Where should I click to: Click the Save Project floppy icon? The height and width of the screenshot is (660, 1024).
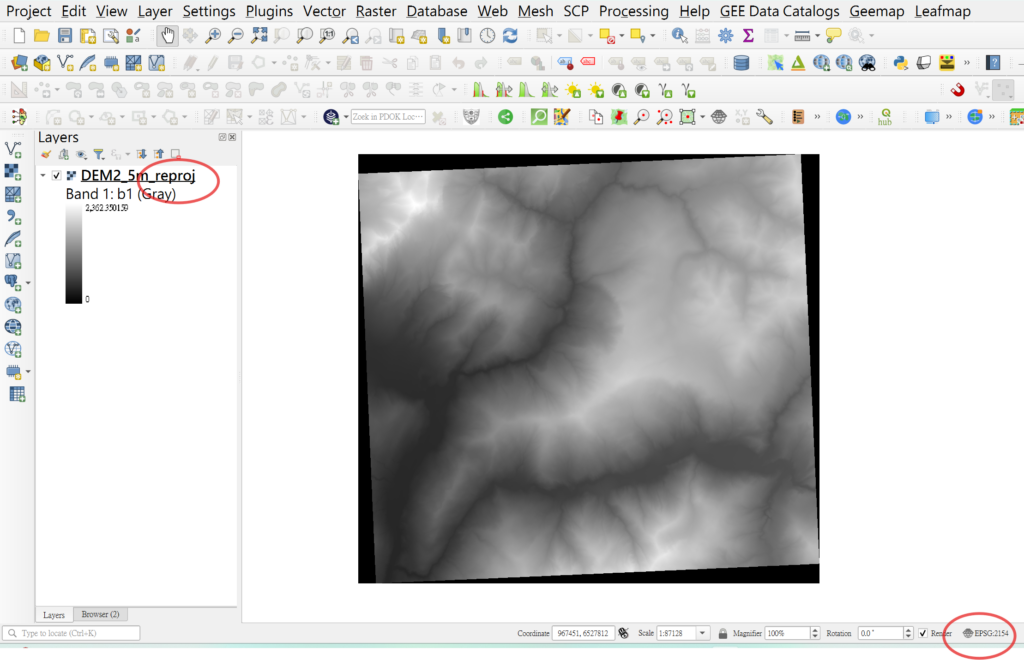coord(65,36)
